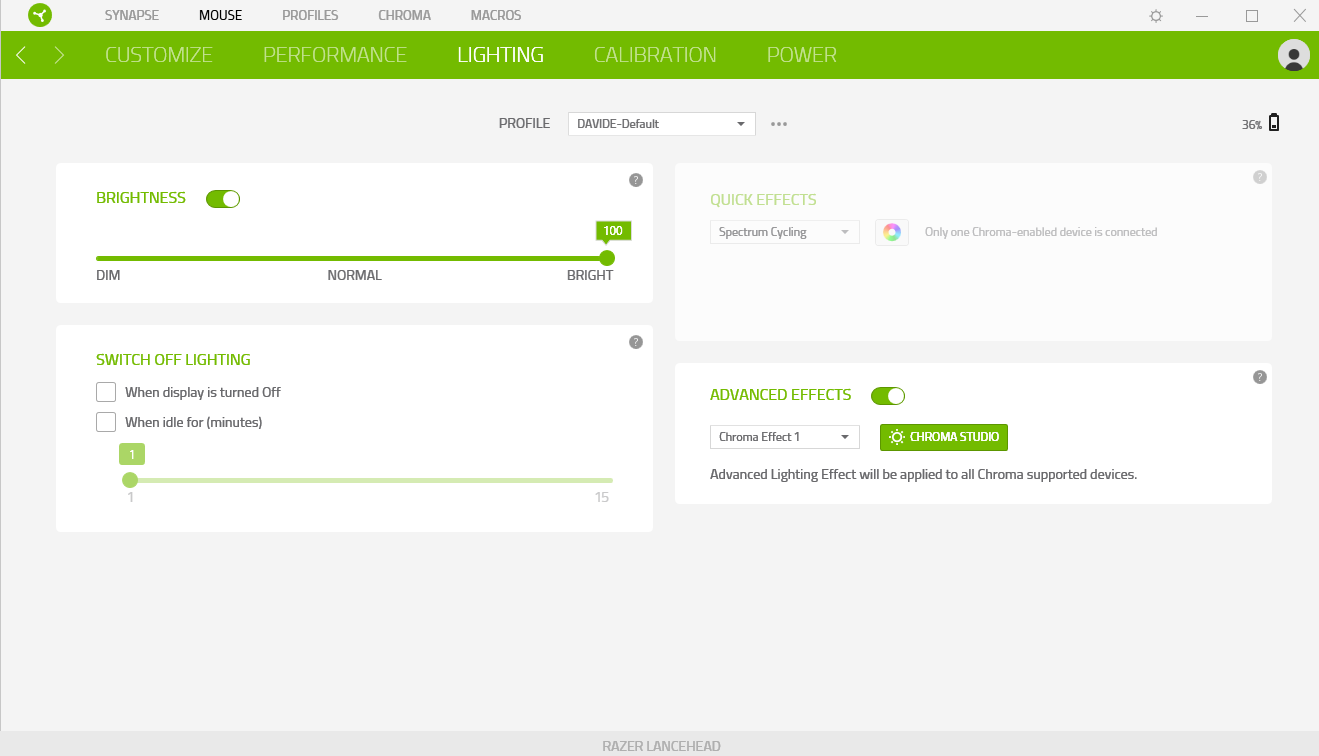Click the BRIGHT brightness label
This screenshot has width=1319, height=756.
pos(590,275)
